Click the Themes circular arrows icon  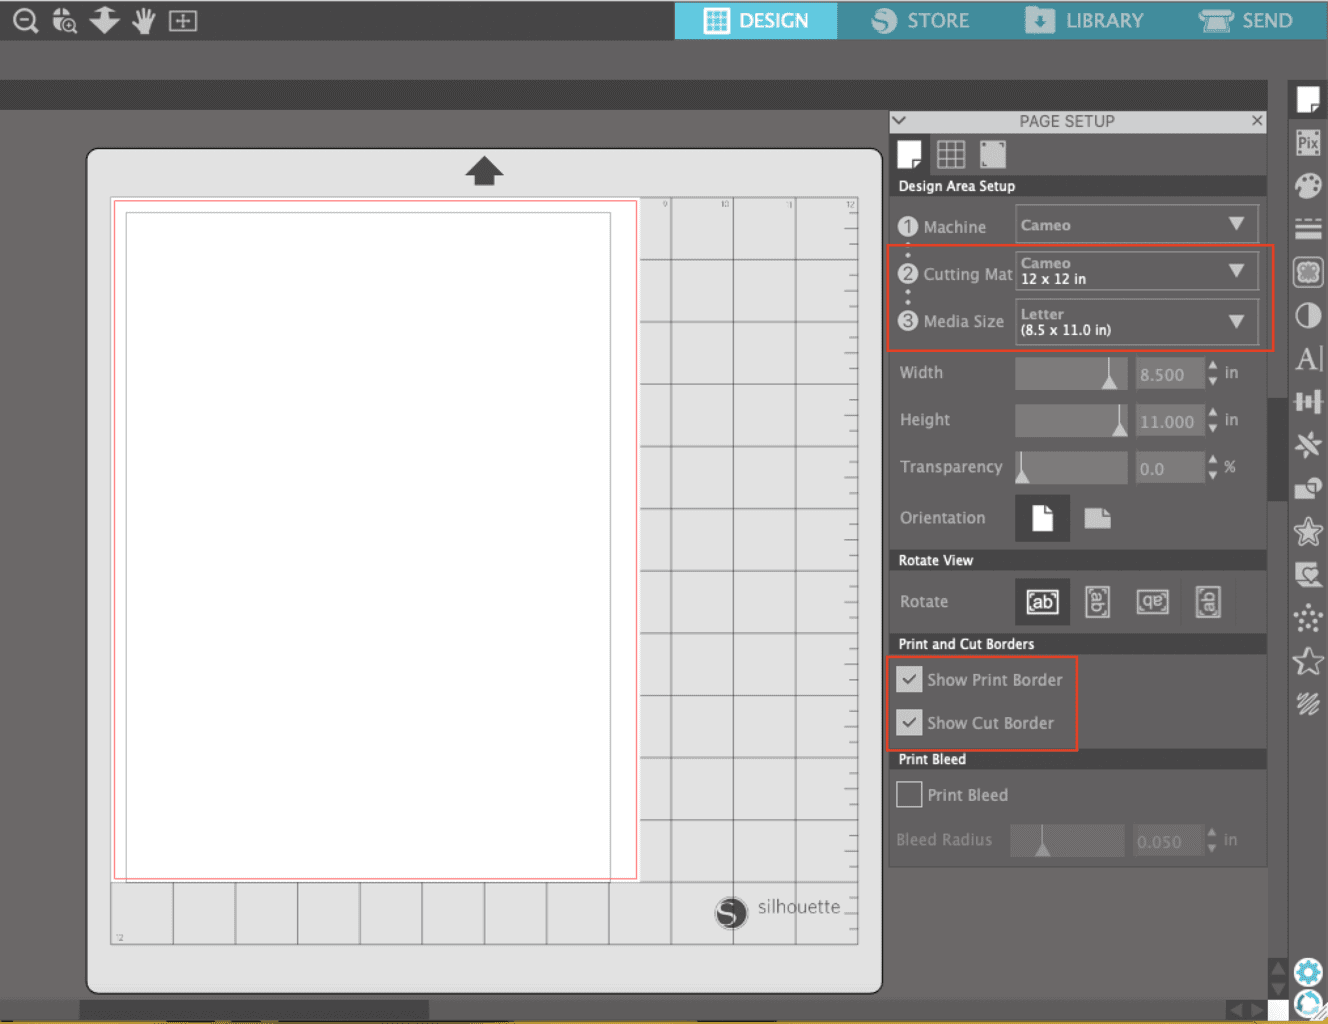(x=1308, y=1004)
